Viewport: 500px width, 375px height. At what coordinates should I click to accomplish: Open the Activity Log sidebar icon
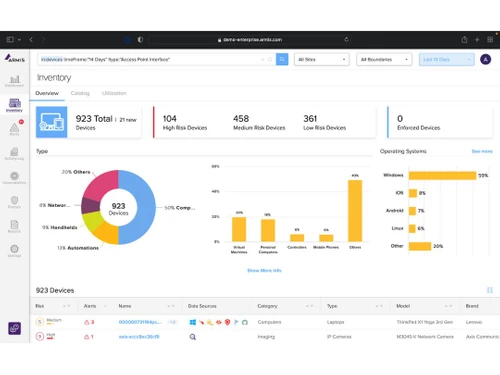pos(14,154)
